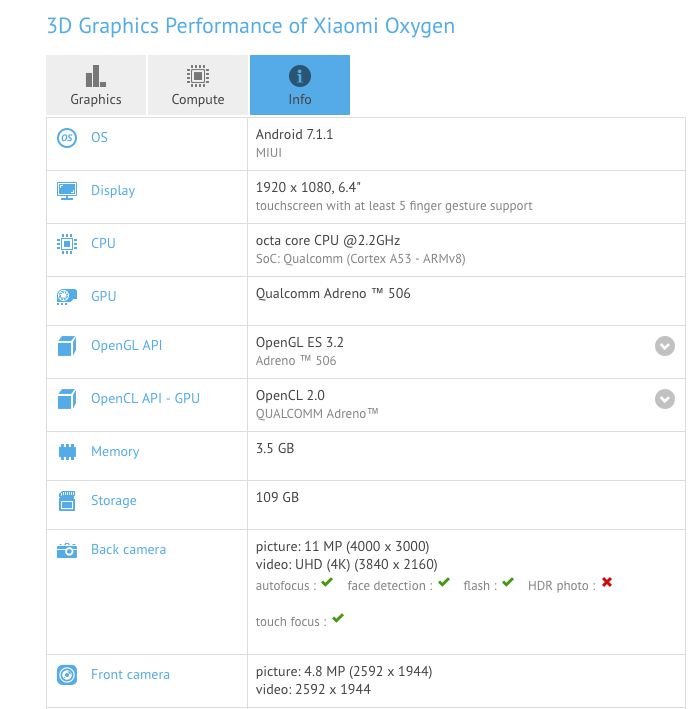Click the page title Xiaomi Oxygen heading
The height and width of the screenshot is (709, 697).
251,25
